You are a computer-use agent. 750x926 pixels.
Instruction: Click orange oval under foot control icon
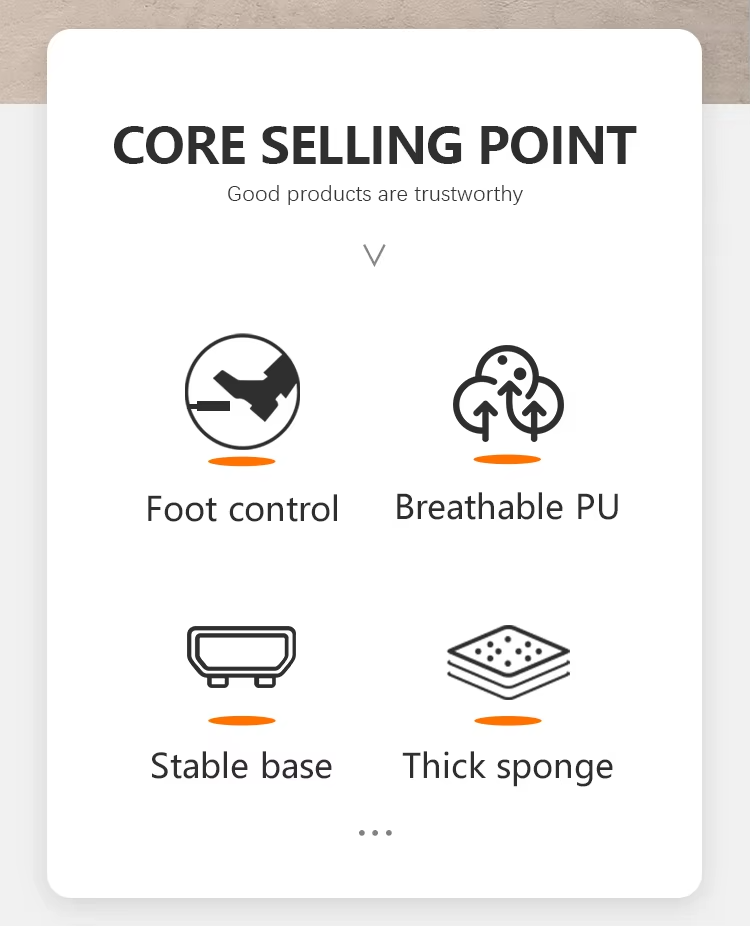(242, 461)
